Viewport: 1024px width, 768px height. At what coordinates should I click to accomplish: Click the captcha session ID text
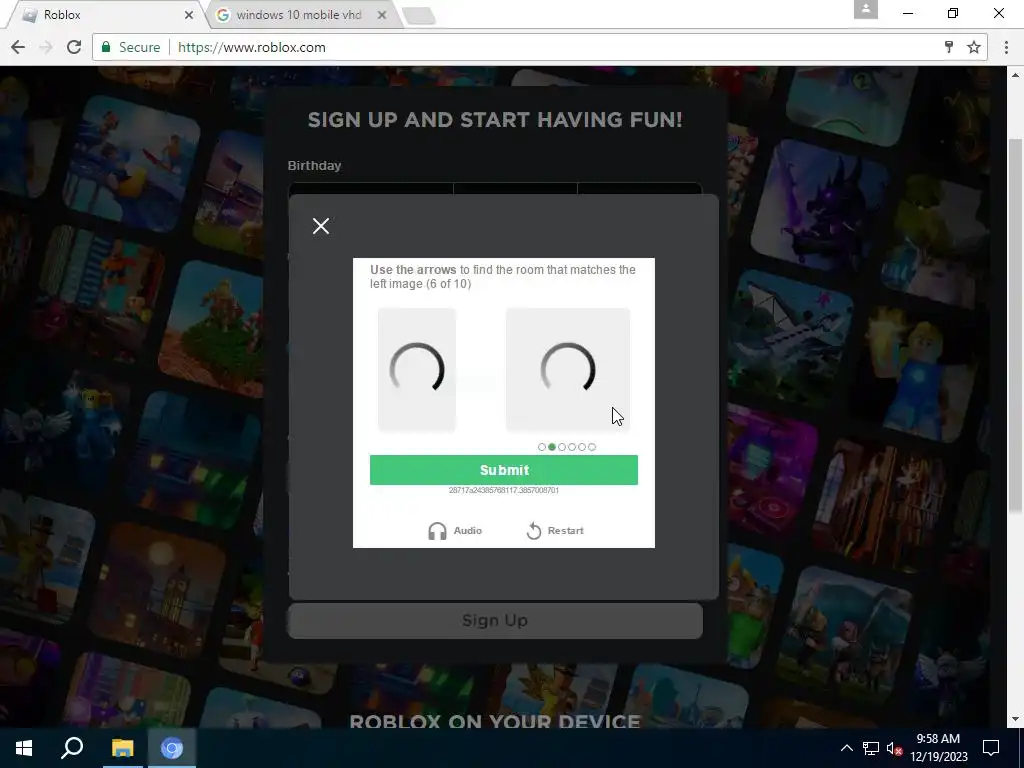point(504,490)
